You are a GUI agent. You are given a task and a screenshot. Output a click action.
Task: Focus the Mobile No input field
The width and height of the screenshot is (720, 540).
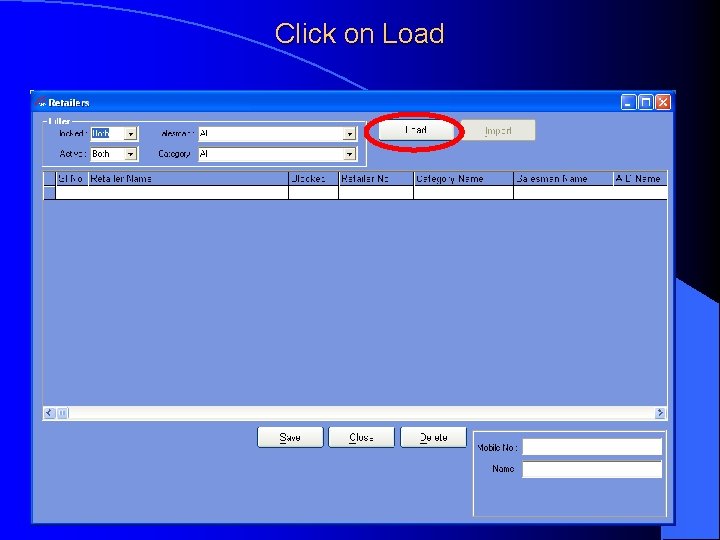592,447
